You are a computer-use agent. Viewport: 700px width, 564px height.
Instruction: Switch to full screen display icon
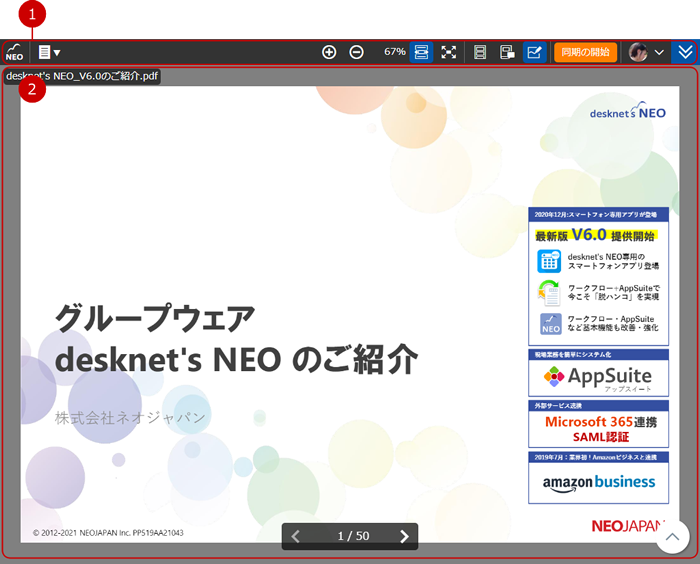[449, 52]
